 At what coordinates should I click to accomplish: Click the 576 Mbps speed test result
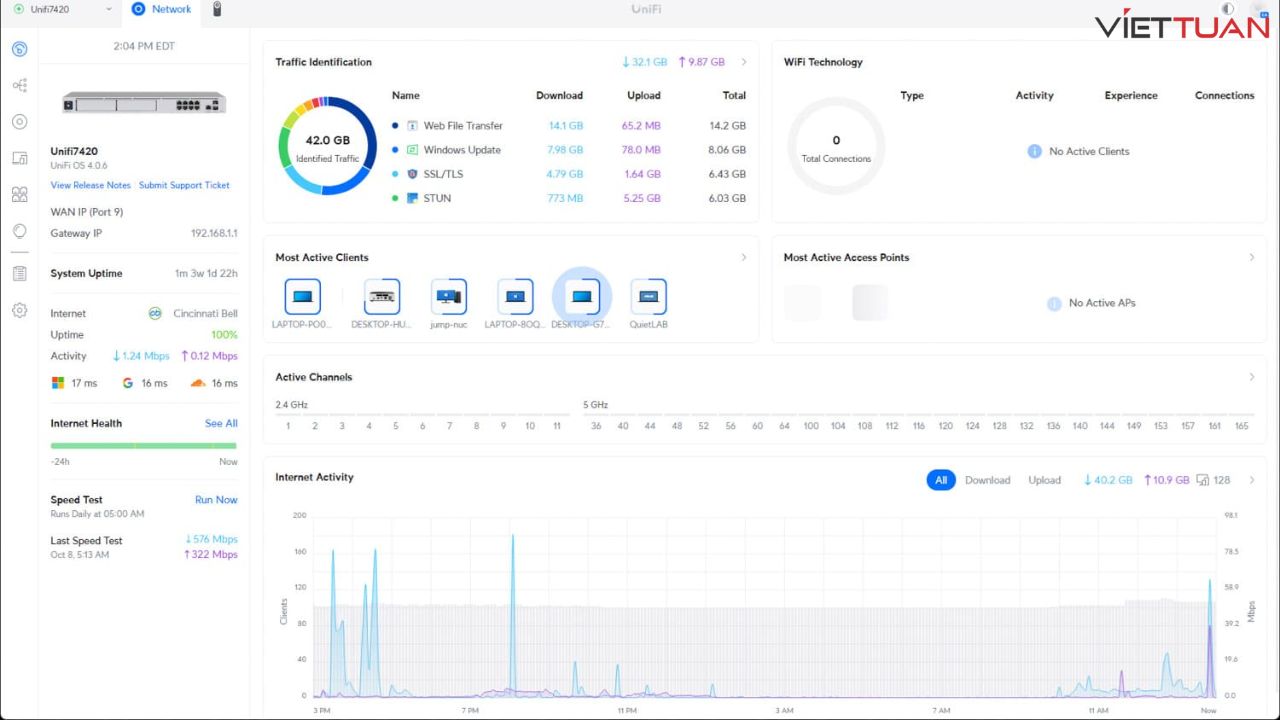pos(211,539)
